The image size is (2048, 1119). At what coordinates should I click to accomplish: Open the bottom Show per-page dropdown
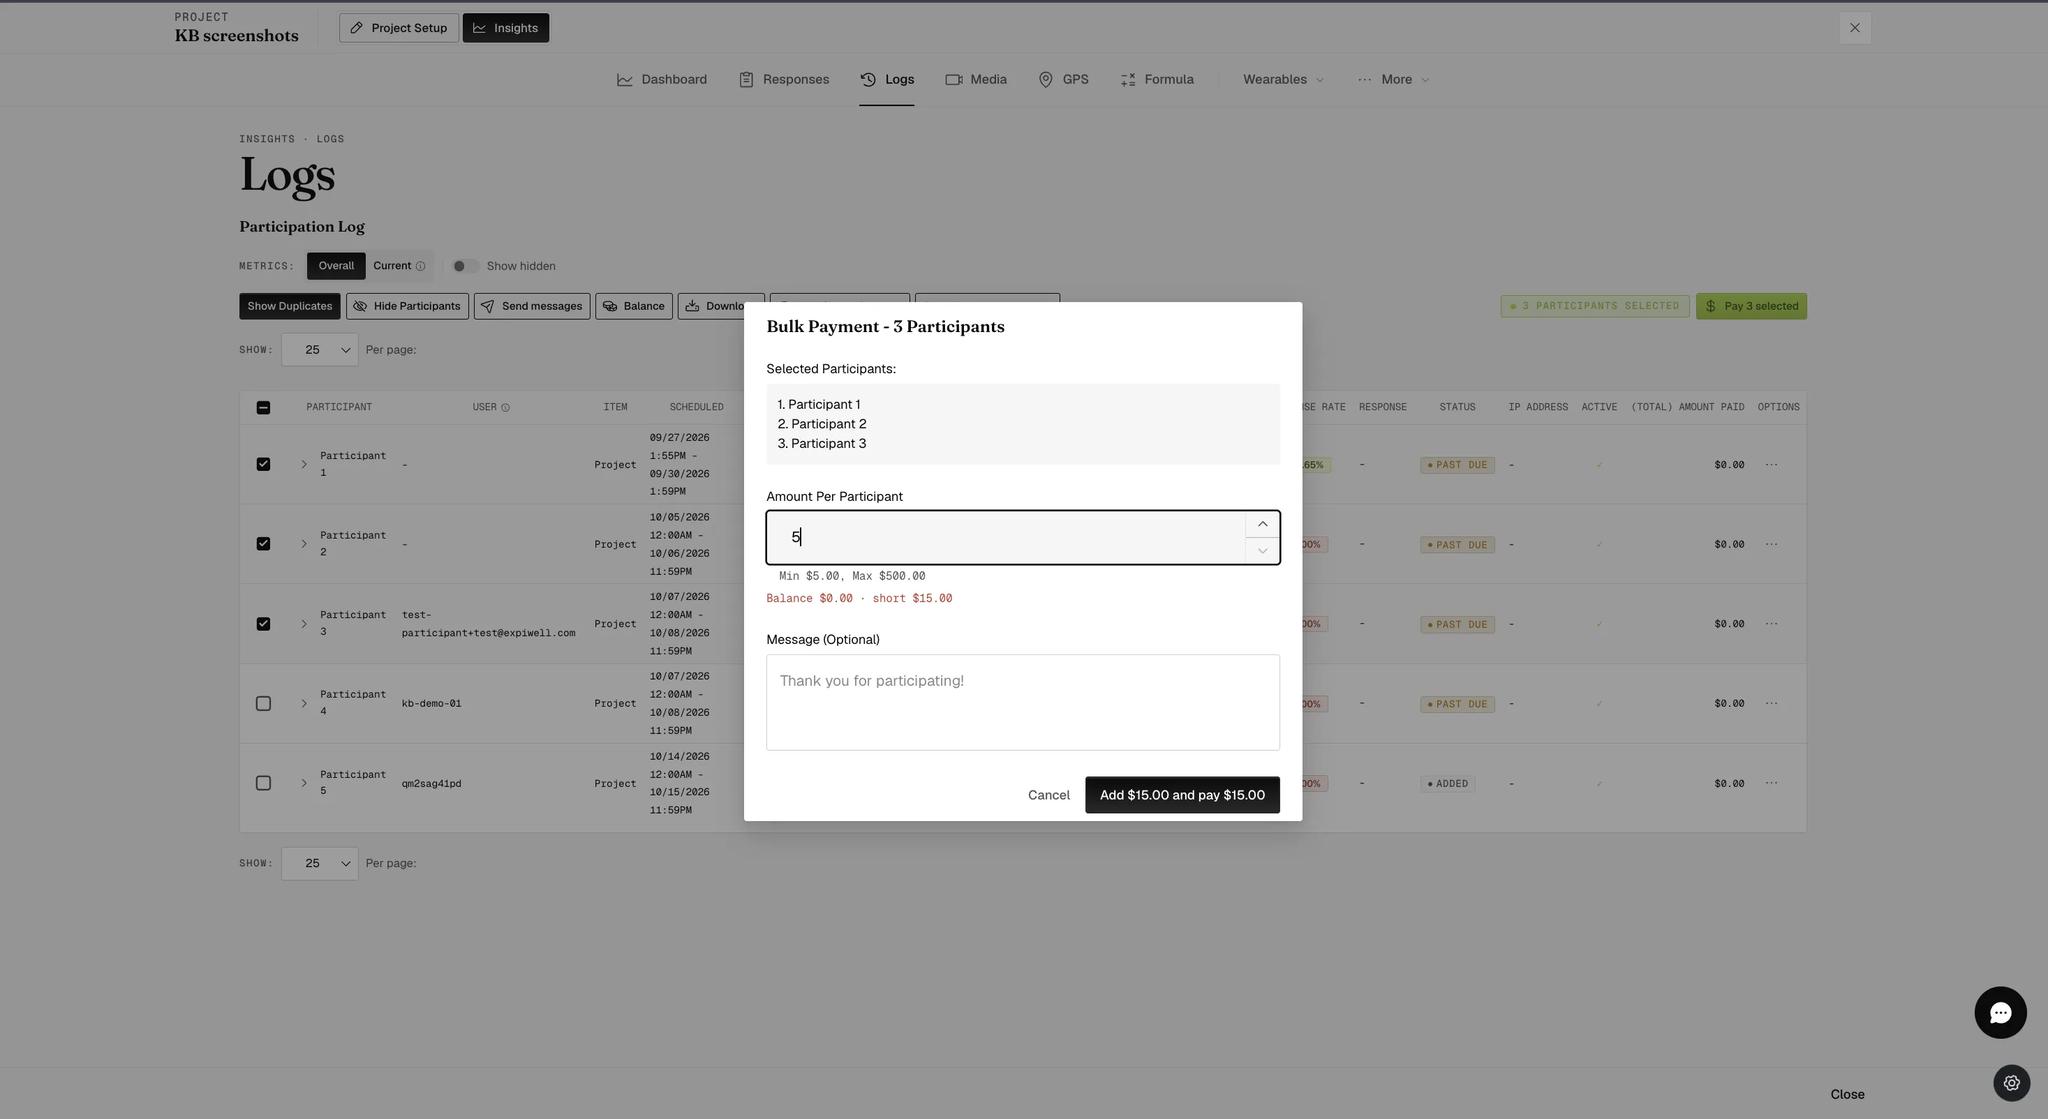(320, 863)
